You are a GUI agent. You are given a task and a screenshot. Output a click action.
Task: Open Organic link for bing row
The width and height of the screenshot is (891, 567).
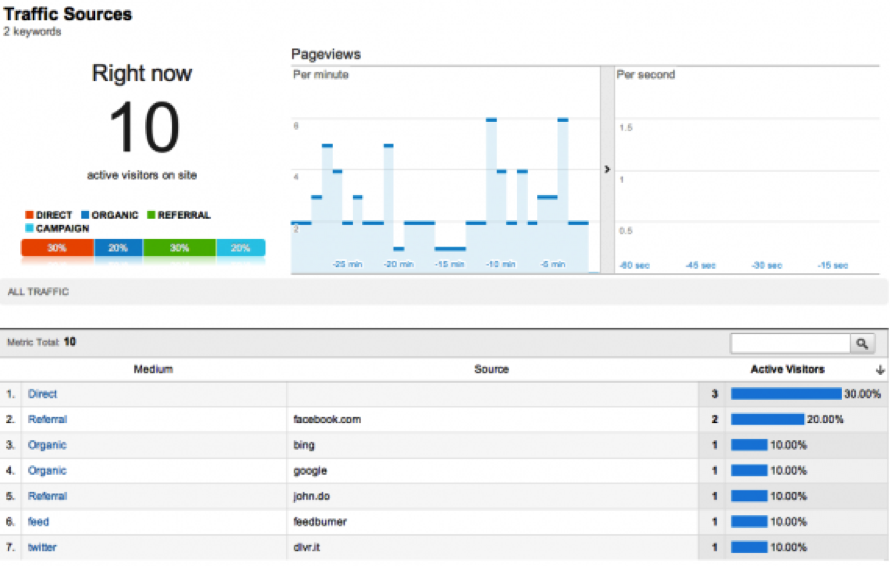pos(47,445)
